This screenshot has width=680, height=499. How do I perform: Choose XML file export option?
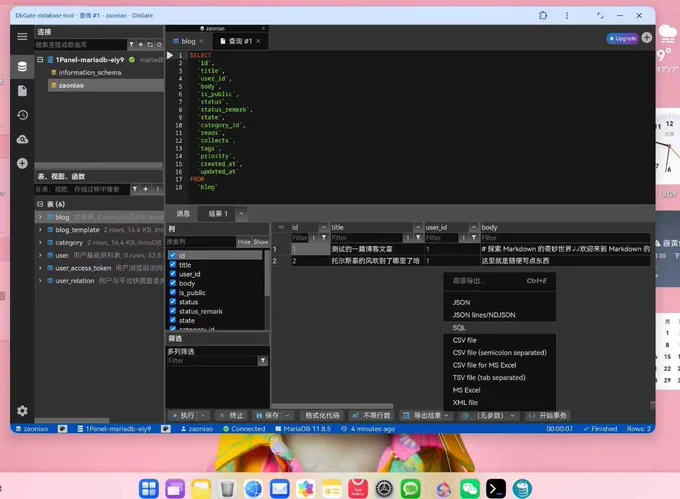pyautogui.click(x=500, y=403)
